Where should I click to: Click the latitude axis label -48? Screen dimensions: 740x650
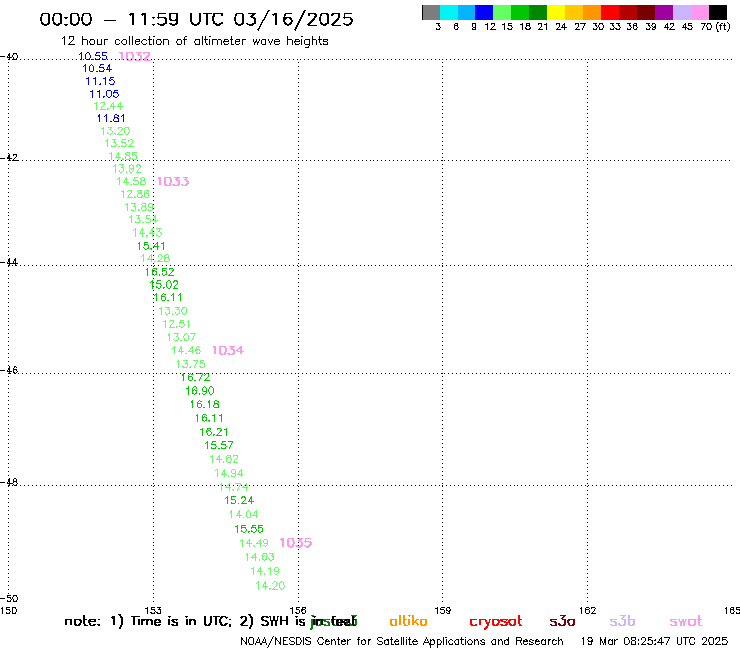tap(9, 482)
